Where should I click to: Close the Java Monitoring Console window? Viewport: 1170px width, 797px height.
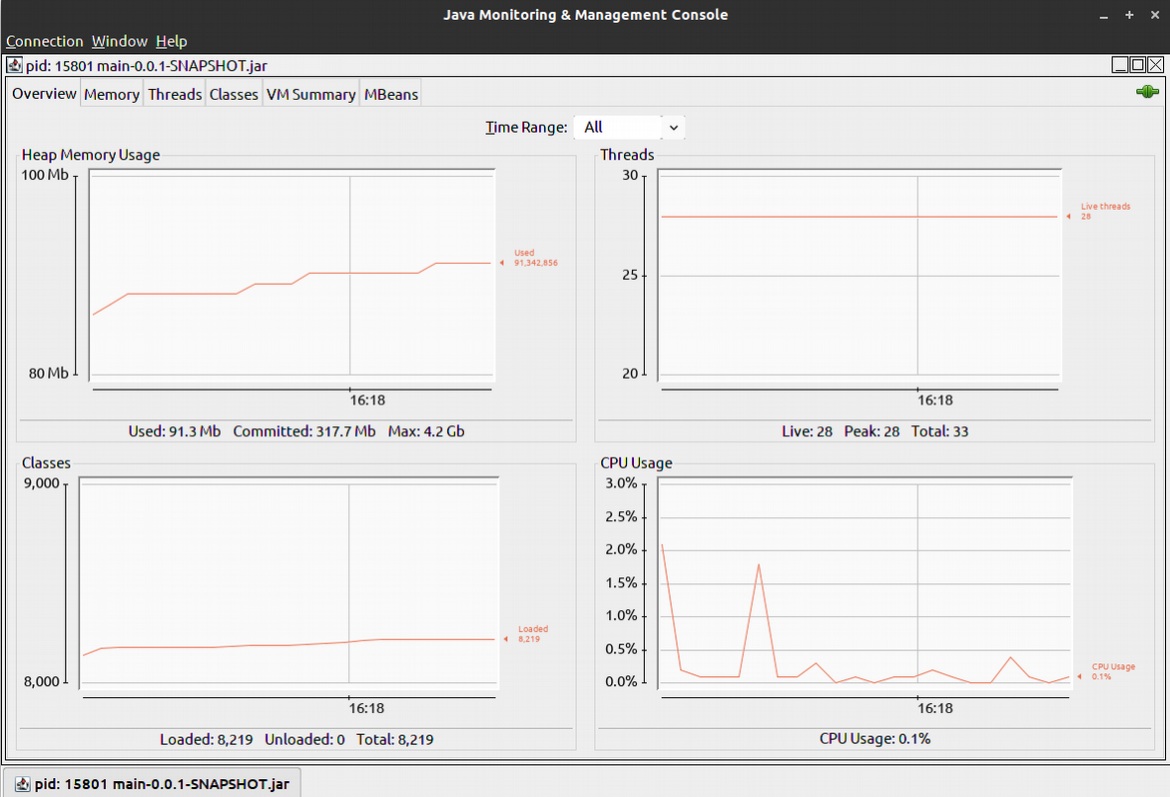click(x=1155, y=15)
